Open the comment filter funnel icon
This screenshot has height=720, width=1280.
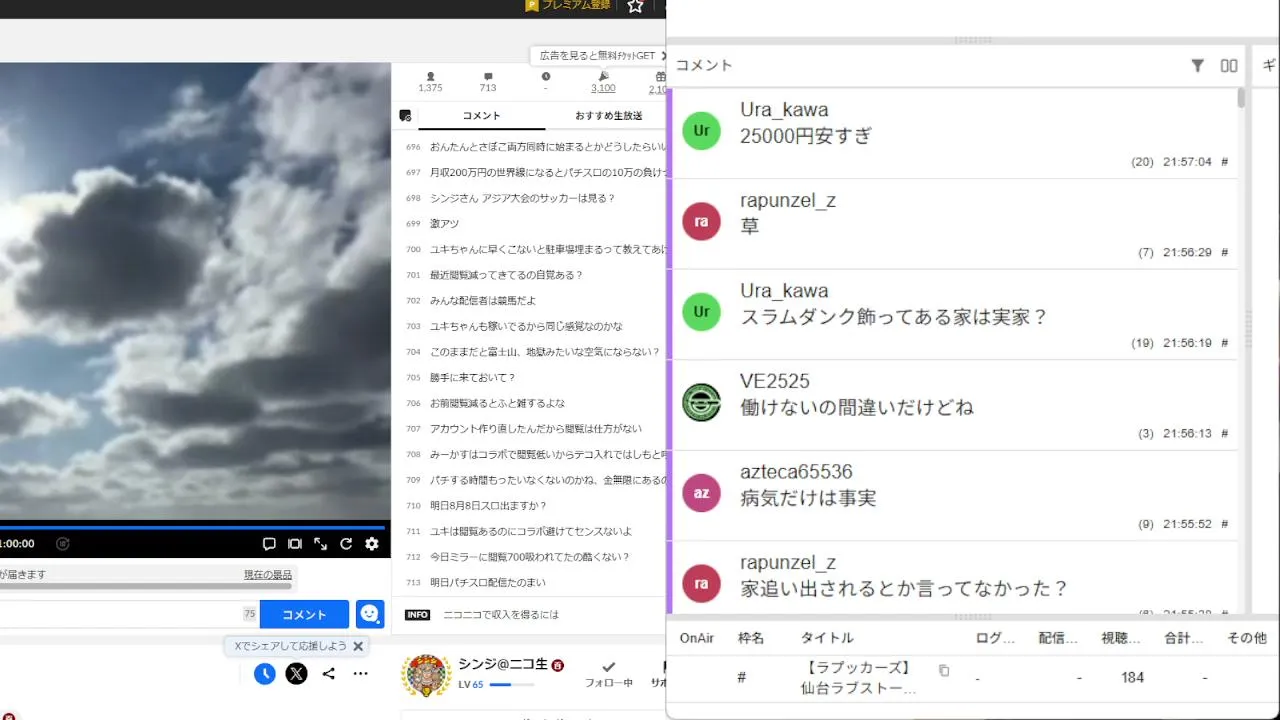coord(1197,65)
